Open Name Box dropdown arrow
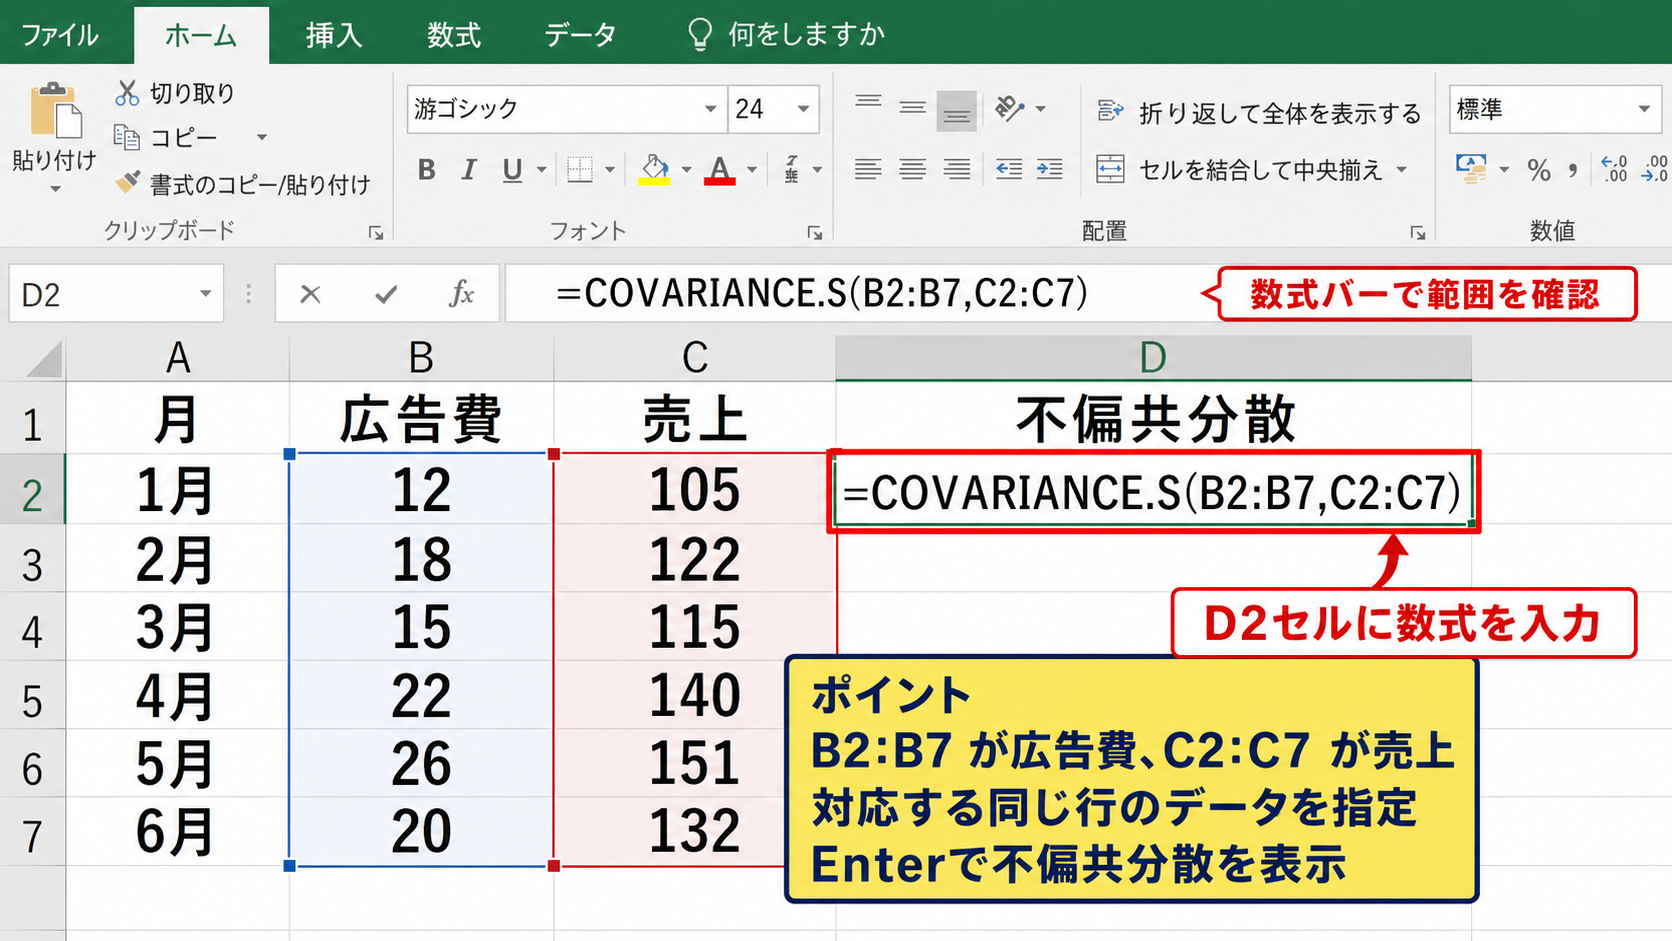This screenshot has height=941, width=1672. (205, 294)
